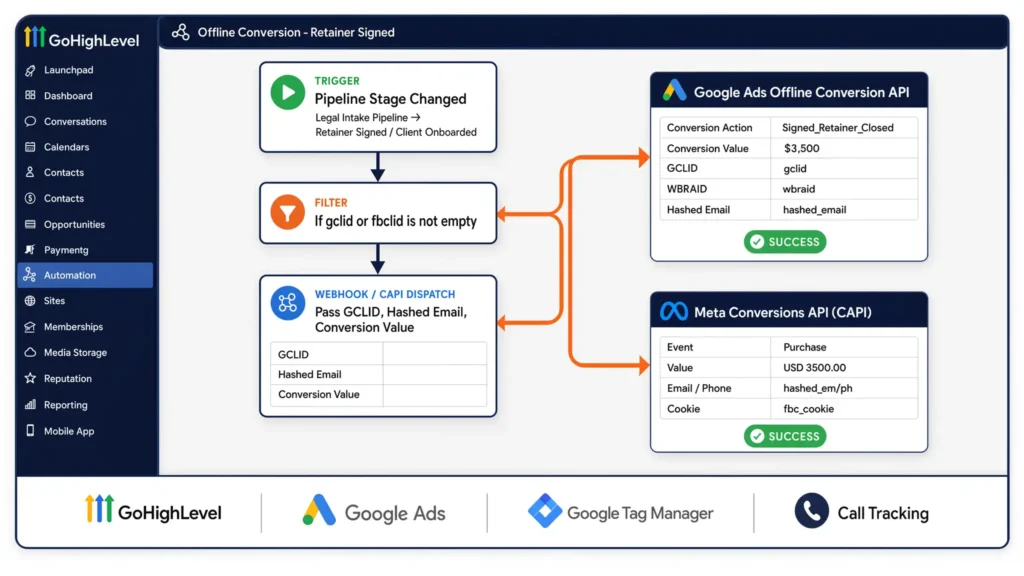Click the Call Tracking phone icon

812,511
